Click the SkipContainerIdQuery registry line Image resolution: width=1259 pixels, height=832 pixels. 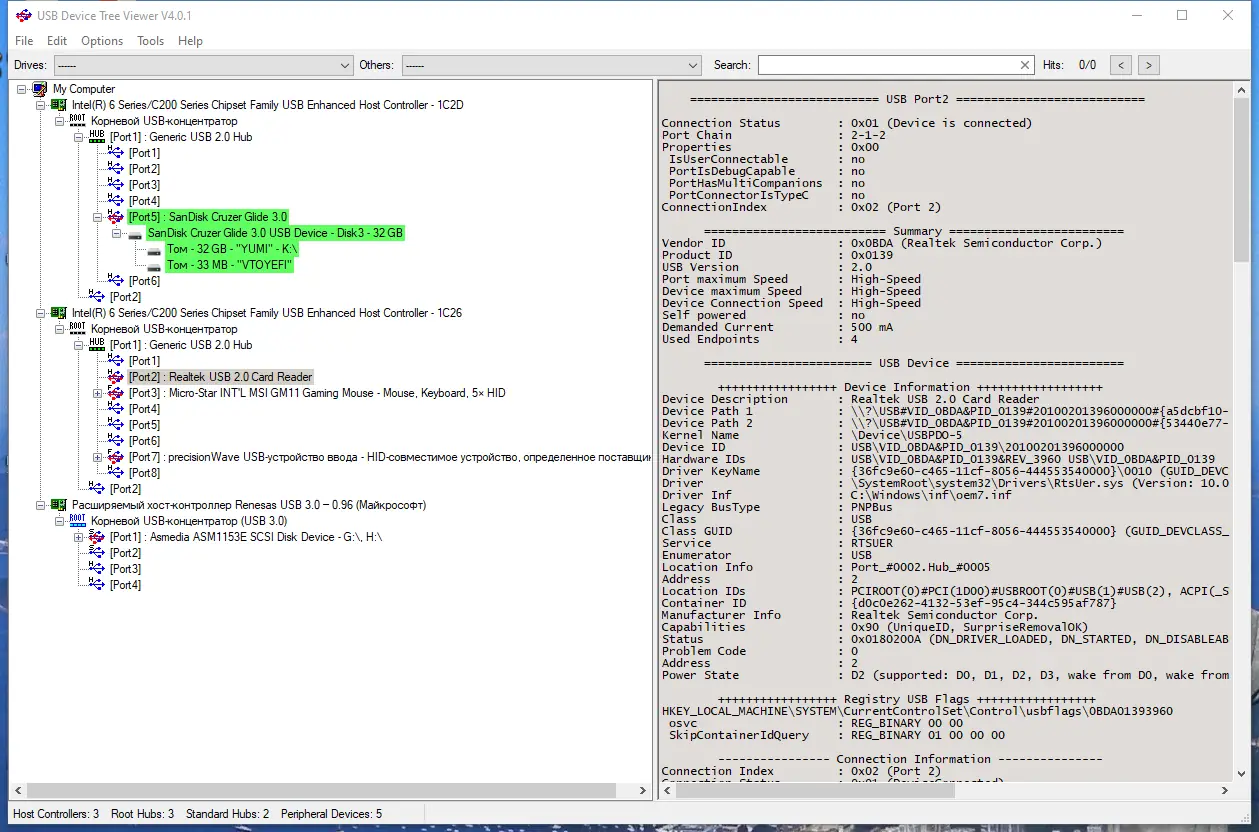click(837, 735)
